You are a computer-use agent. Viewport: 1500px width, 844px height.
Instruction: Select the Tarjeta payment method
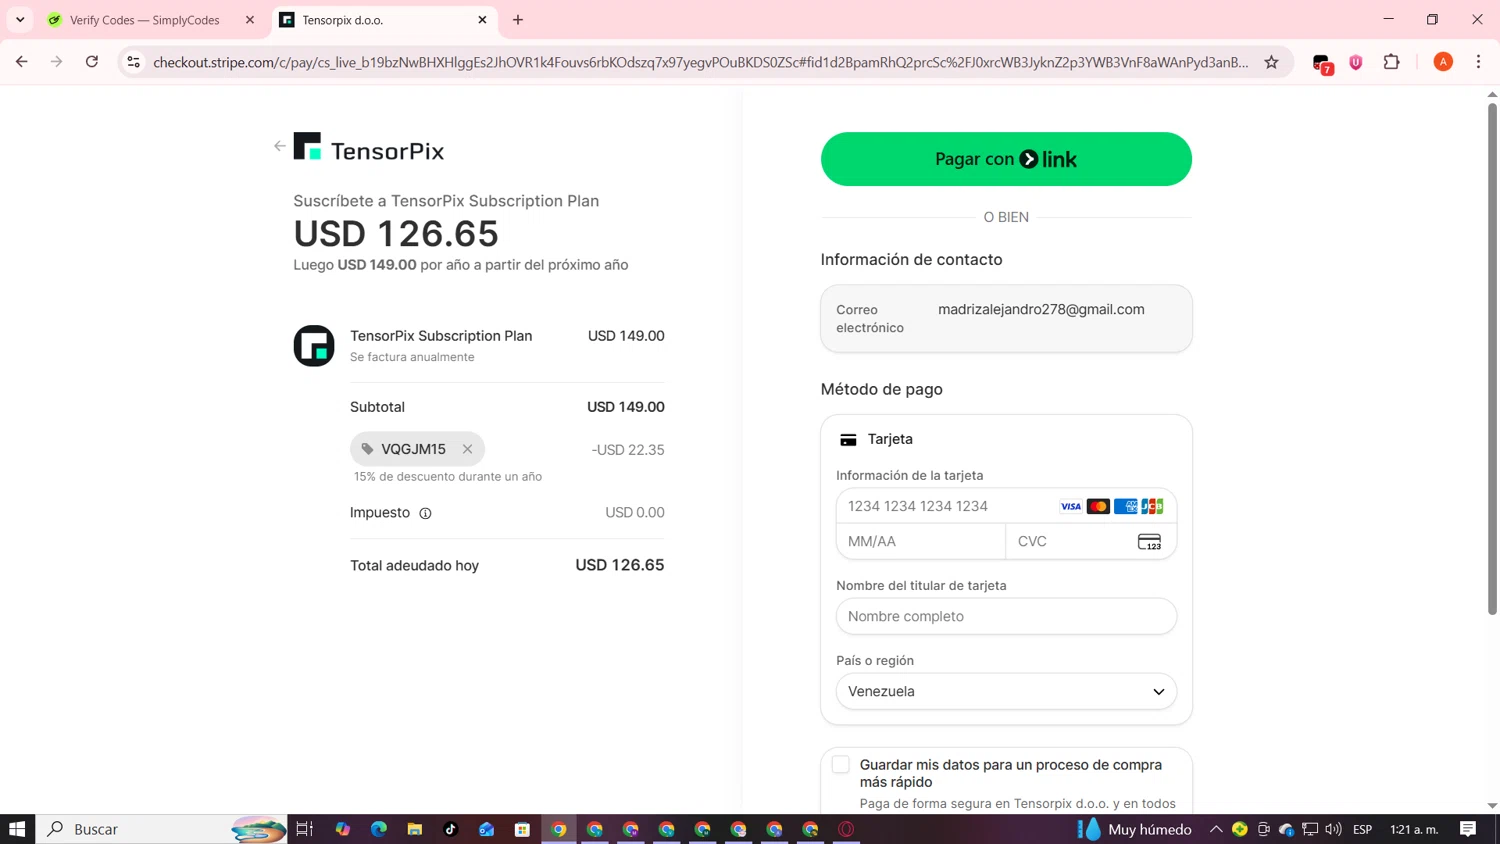tap(876, 439)
